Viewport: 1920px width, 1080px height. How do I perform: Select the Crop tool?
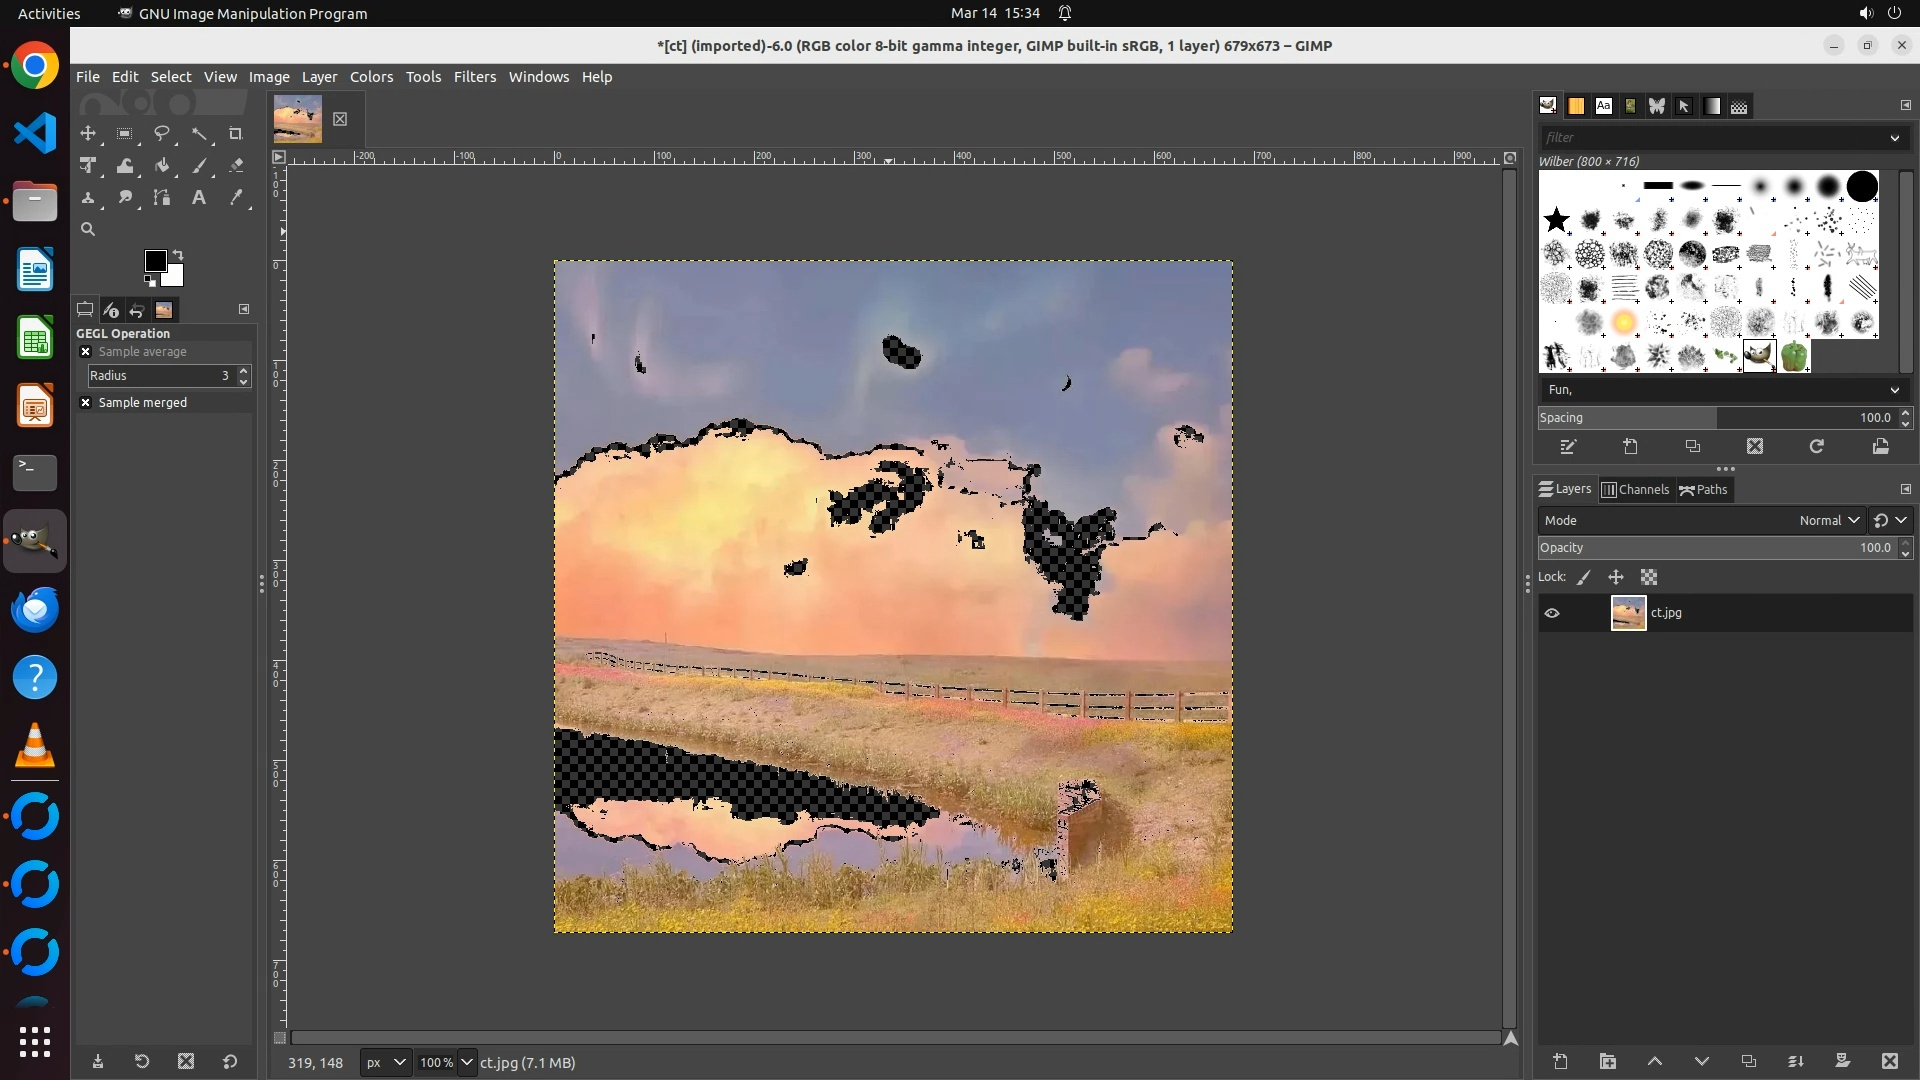coord(236,133)
